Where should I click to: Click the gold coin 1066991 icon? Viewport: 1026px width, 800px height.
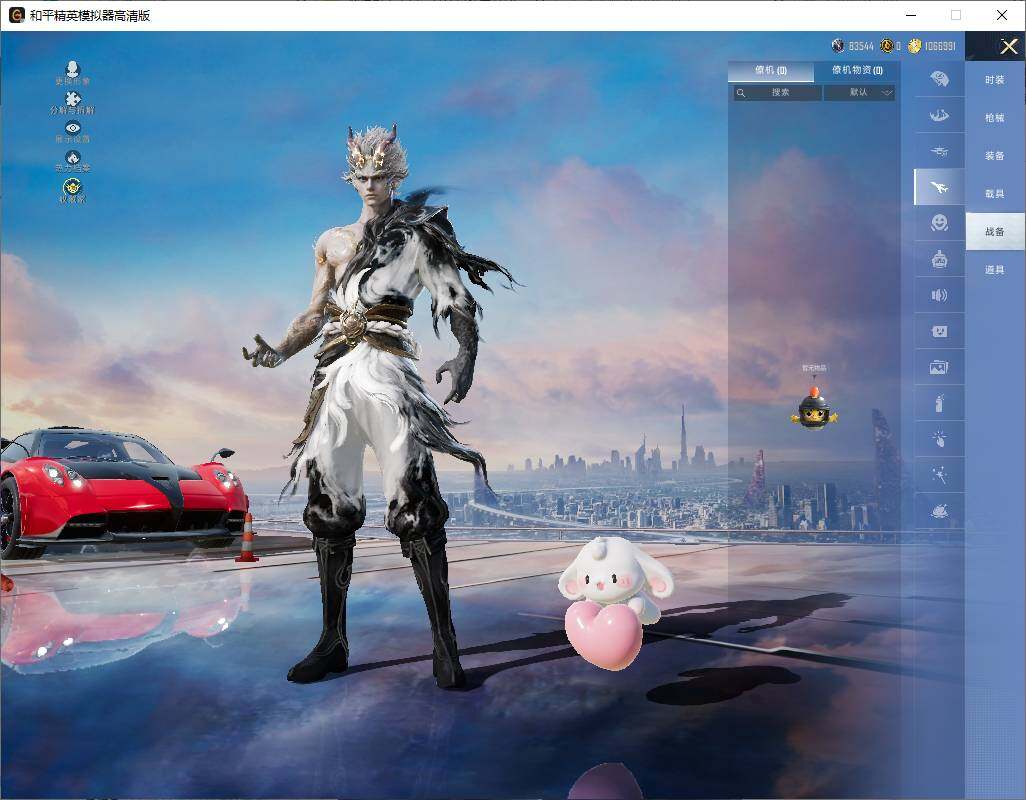pos(915,46)
